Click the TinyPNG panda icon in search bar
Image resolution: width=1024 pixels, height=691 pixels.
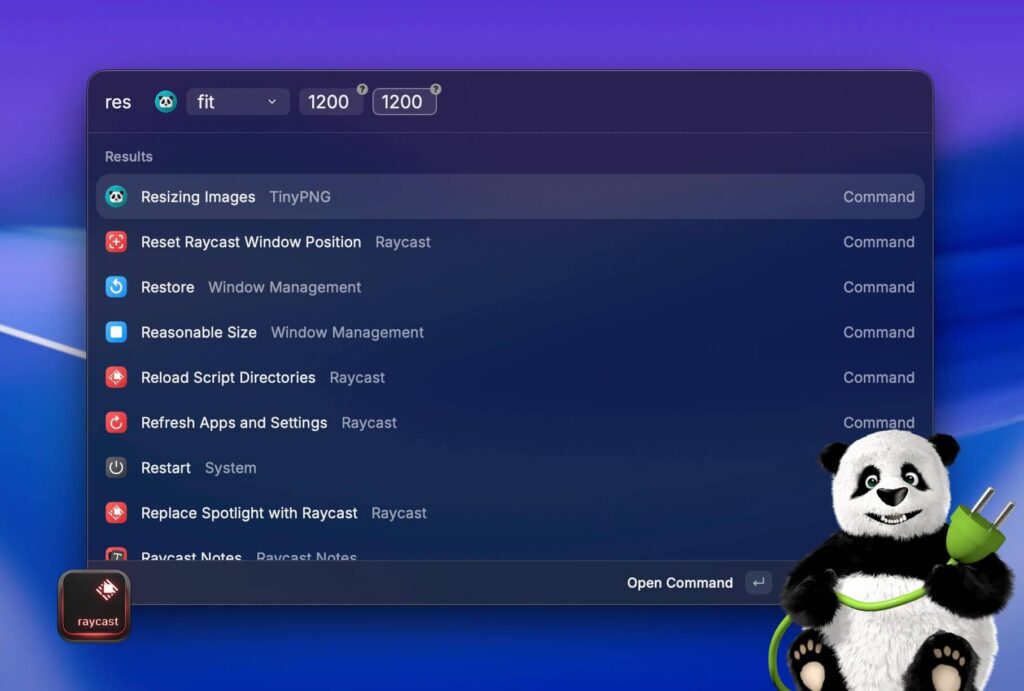click(x=166, y=101)
